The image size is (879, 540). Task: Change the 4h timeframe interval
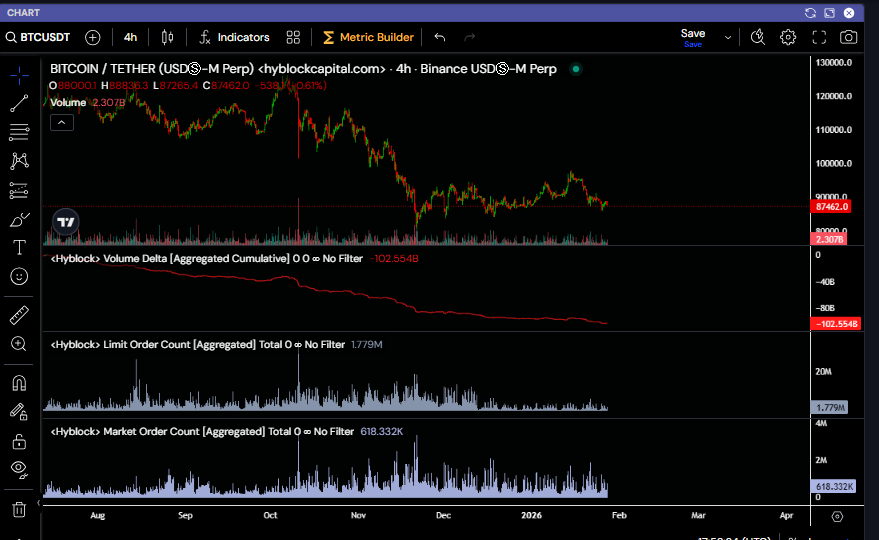(130, 38)
